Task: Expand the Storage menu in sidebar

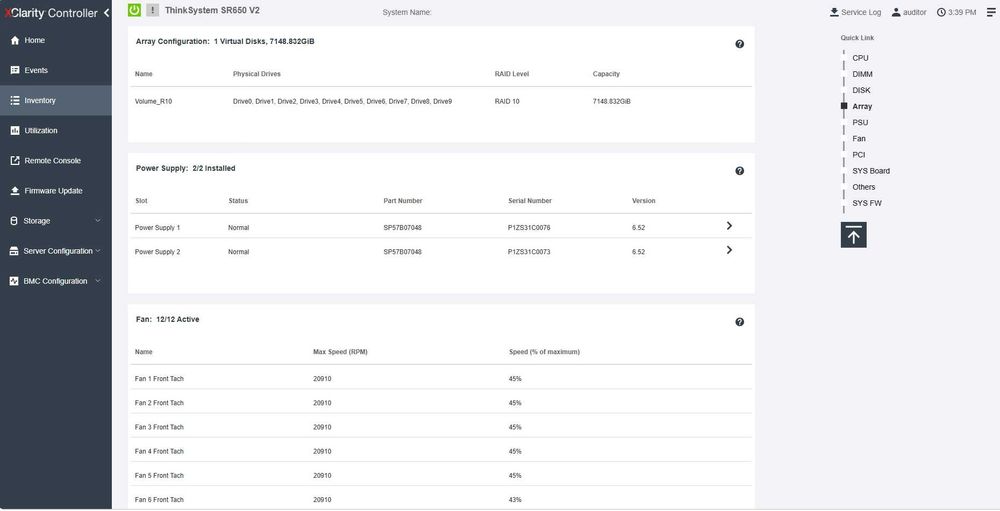Action: pos(55,221)
